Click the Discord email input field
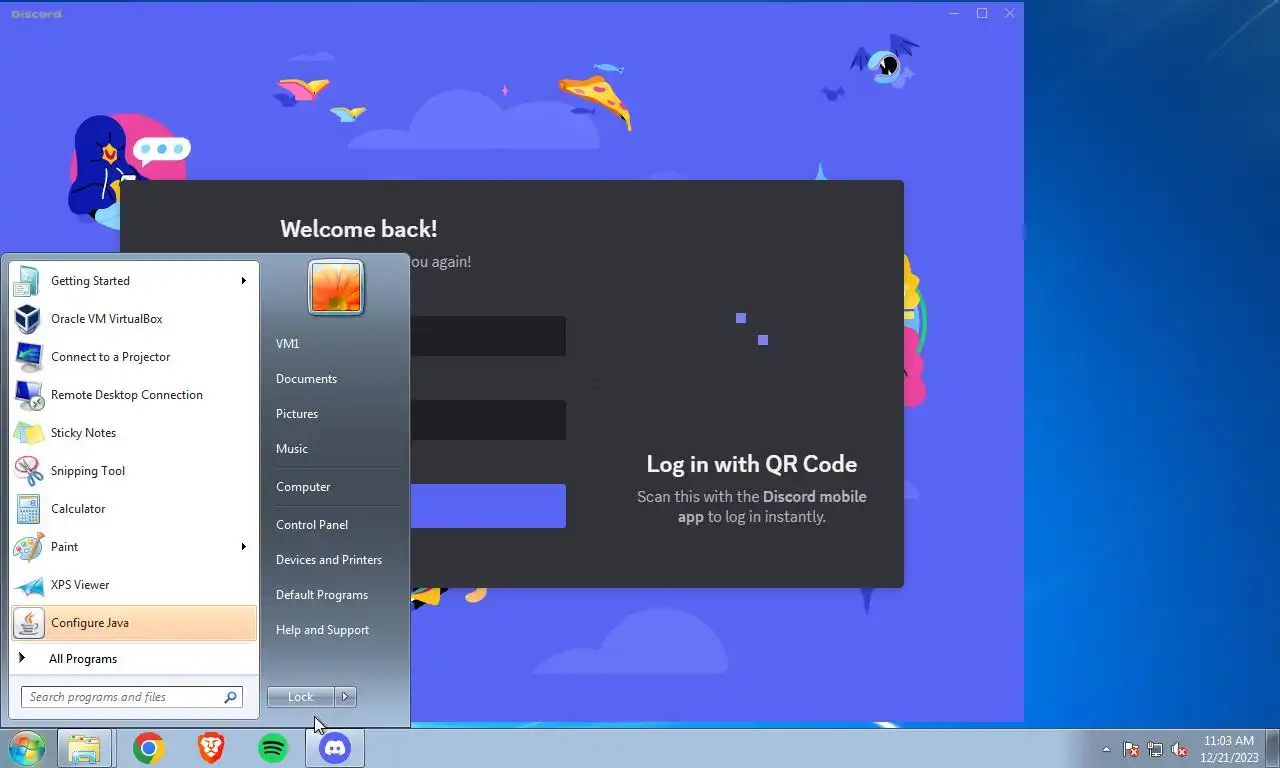Image resolution: width=1280 pixels, height=768 pixels. click(488, 336)
